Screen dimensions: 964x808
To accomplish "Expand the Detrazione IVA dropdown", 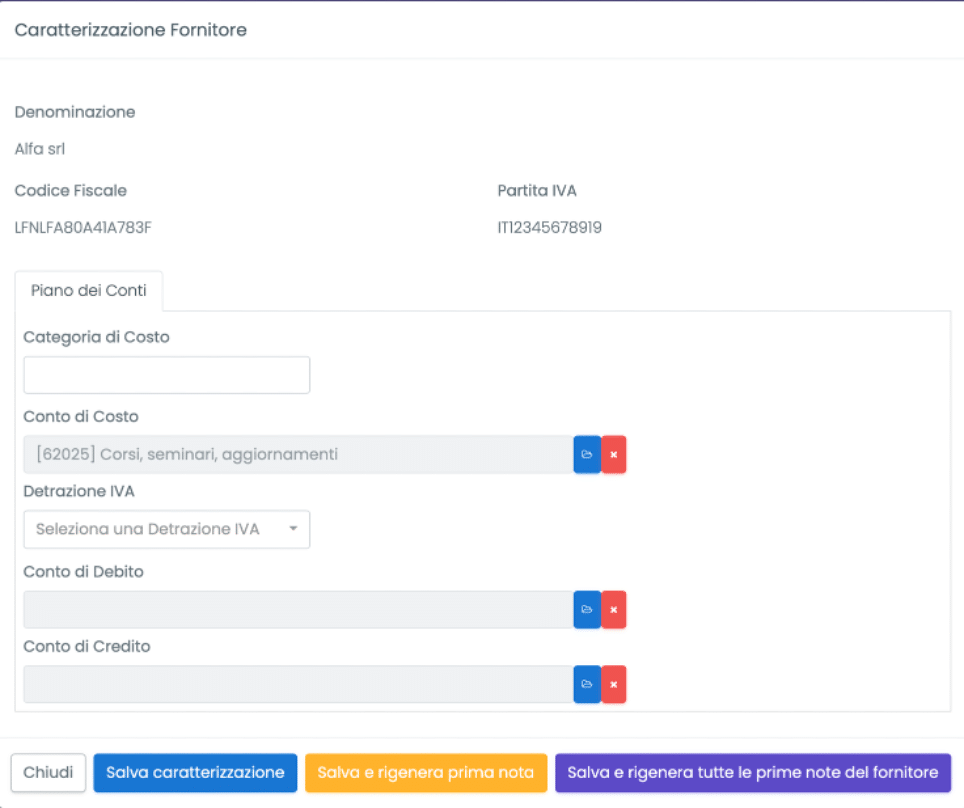I will (x=166, y=529).
